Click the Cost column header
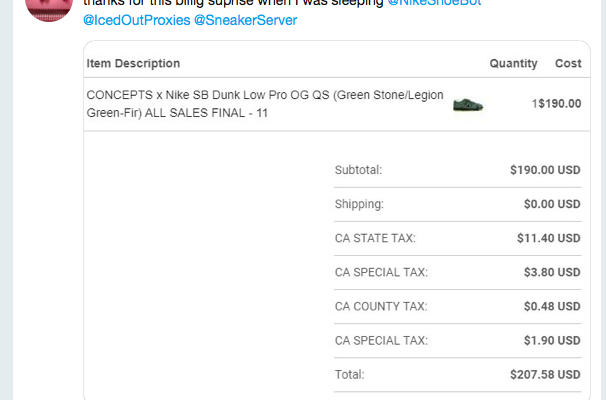This screenshot has width=606, height=400. pyautogui.click(x=568, y=63)
